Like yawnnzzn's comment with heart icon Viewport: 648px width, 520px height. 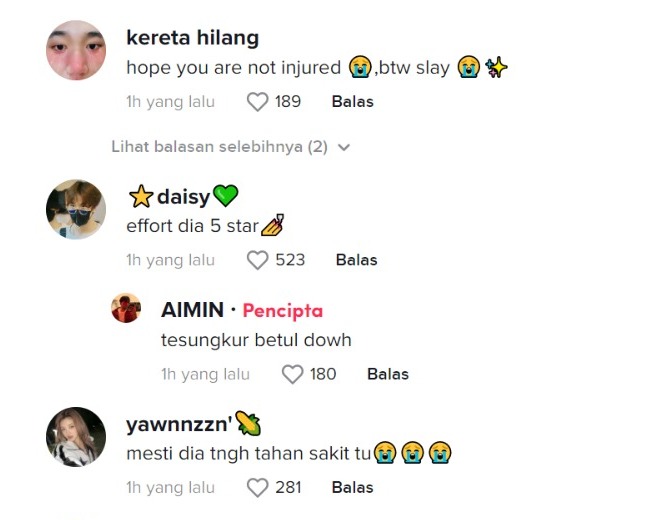point(258,488)
